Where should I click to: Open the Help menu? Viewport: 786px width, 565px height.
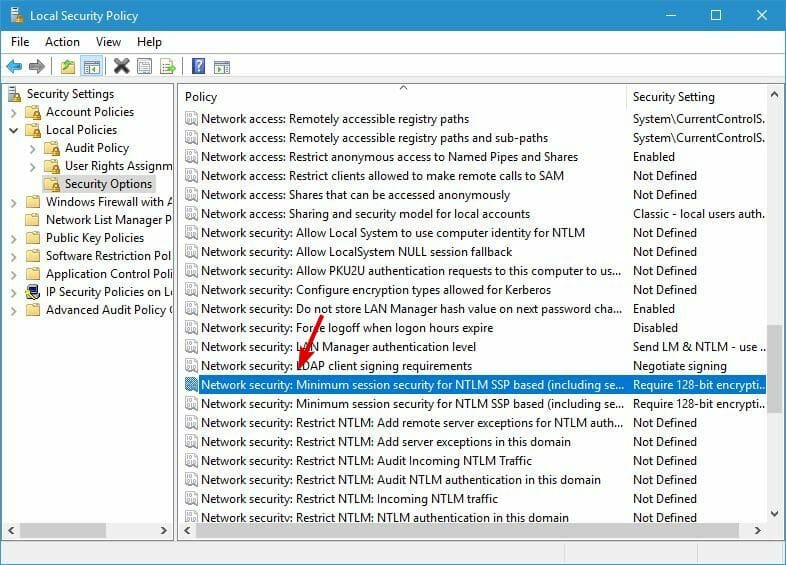149,42
